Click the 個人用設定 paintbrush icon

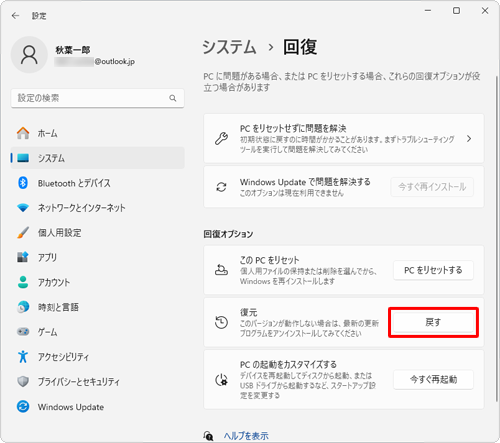pos(23,232)
